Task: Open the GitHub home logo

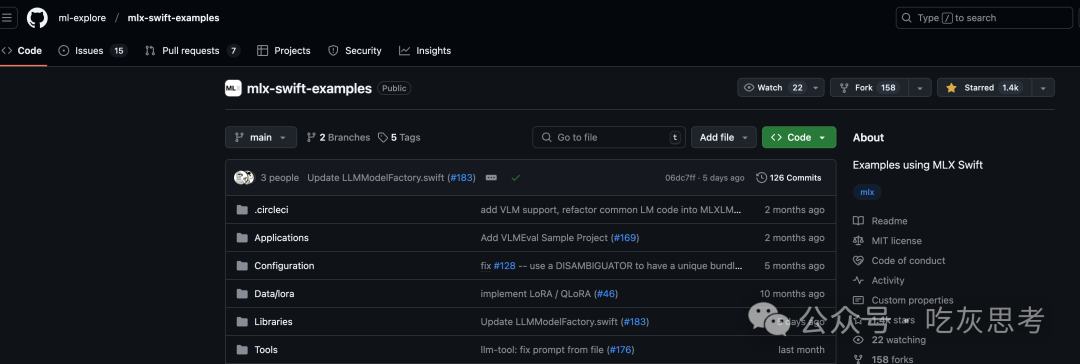Action: coord(37,18)
